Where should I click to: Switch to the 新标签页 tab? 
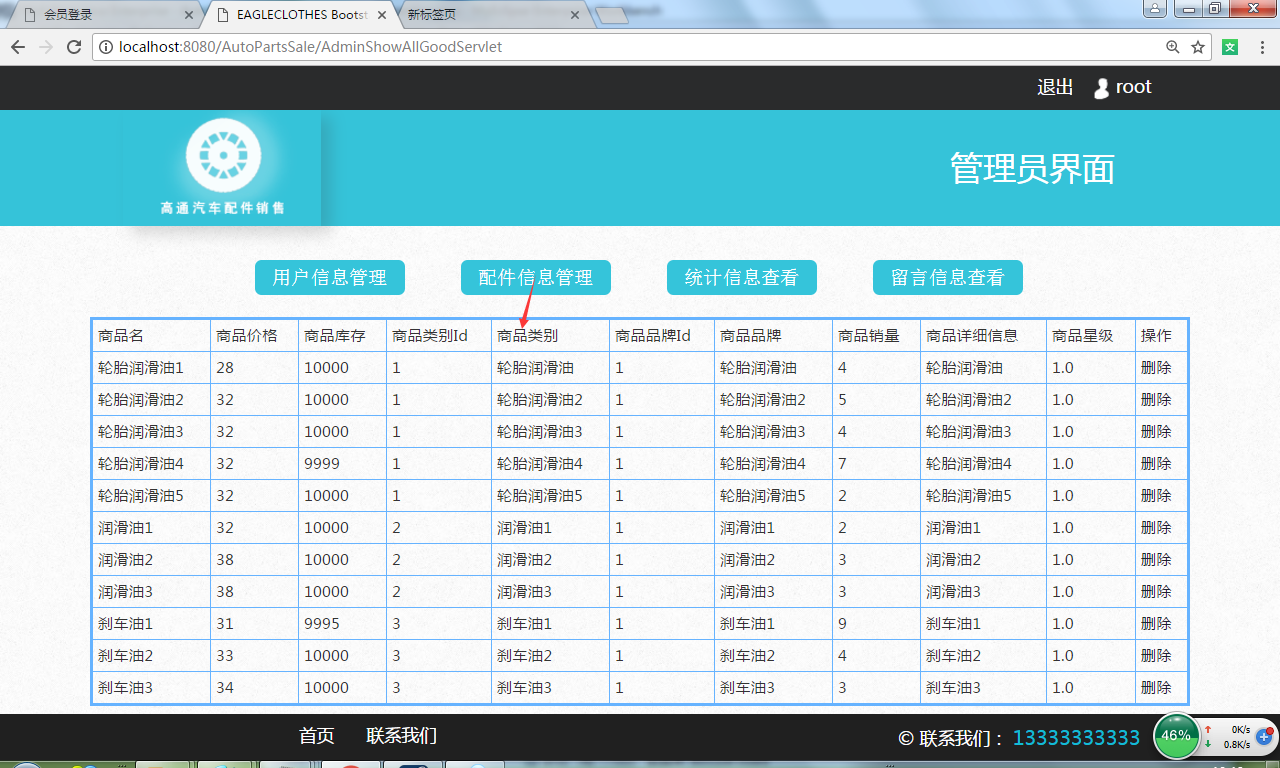coord(492,15)
